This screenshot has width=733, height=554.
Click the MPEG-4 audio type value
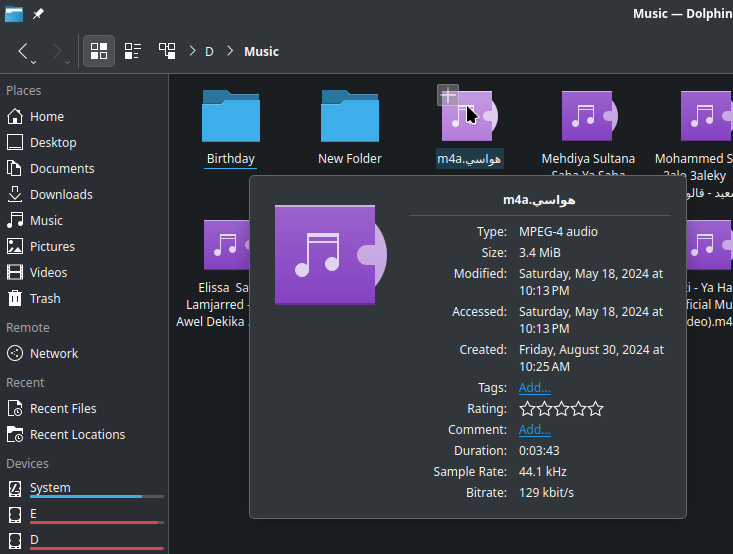[558, 232]
